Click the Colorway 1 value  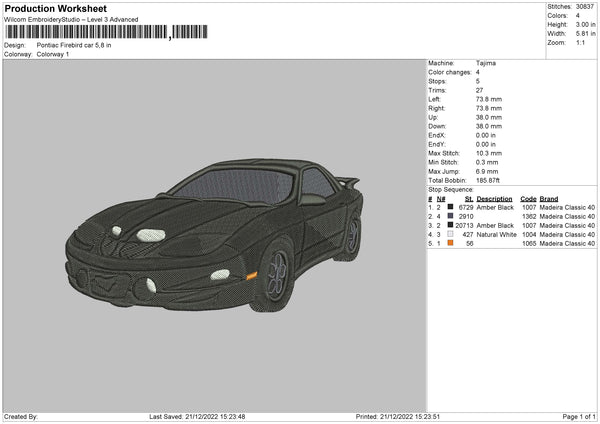point(54,54)
